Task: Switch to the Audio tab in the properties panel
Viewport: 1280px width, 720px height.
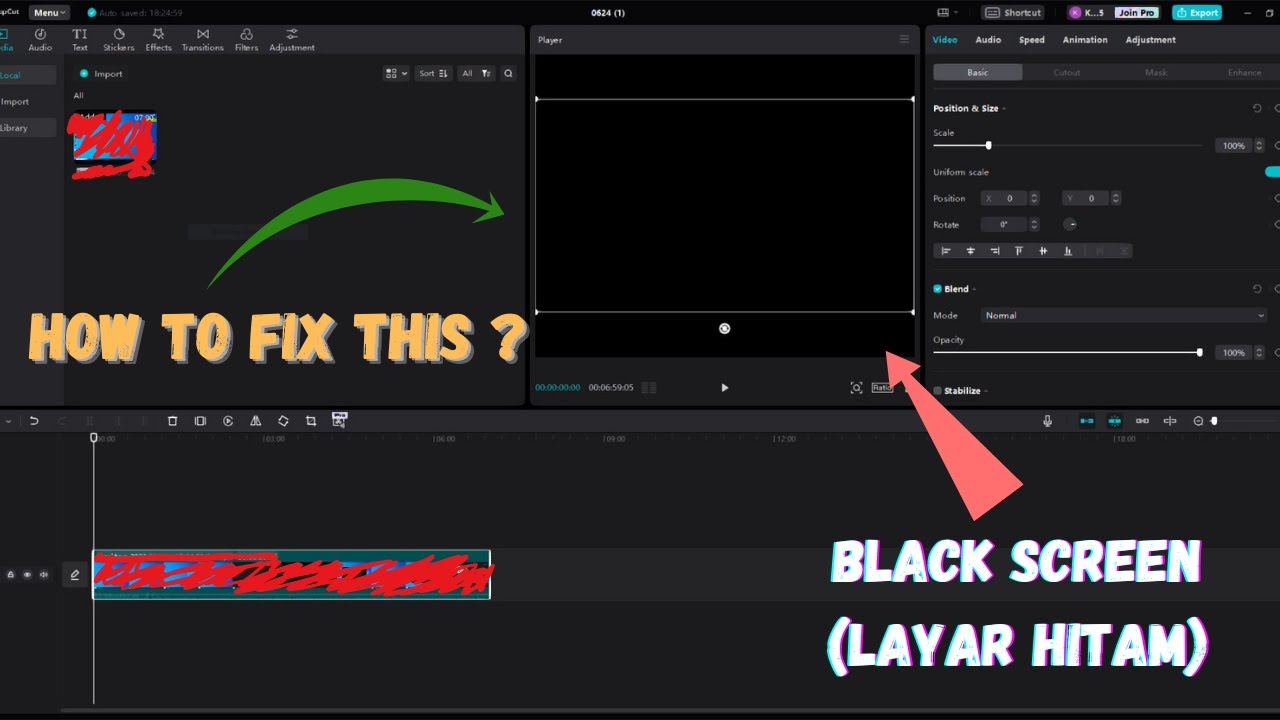Action: pos(988,40)
